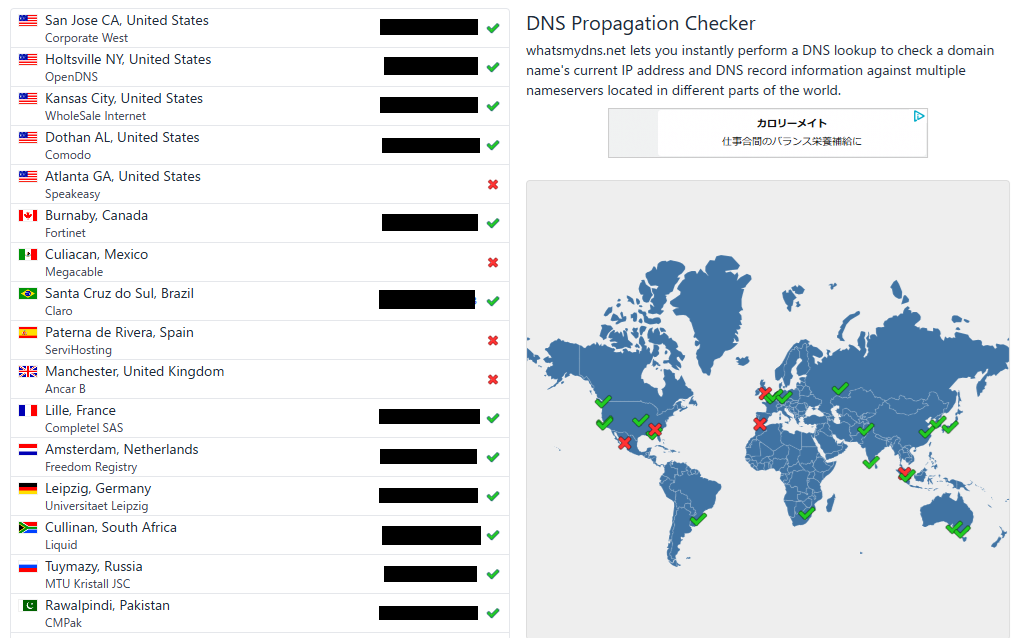Click the red cross over Spain on the map
This screenshot has height=638, width=1013.
point(760,424)
